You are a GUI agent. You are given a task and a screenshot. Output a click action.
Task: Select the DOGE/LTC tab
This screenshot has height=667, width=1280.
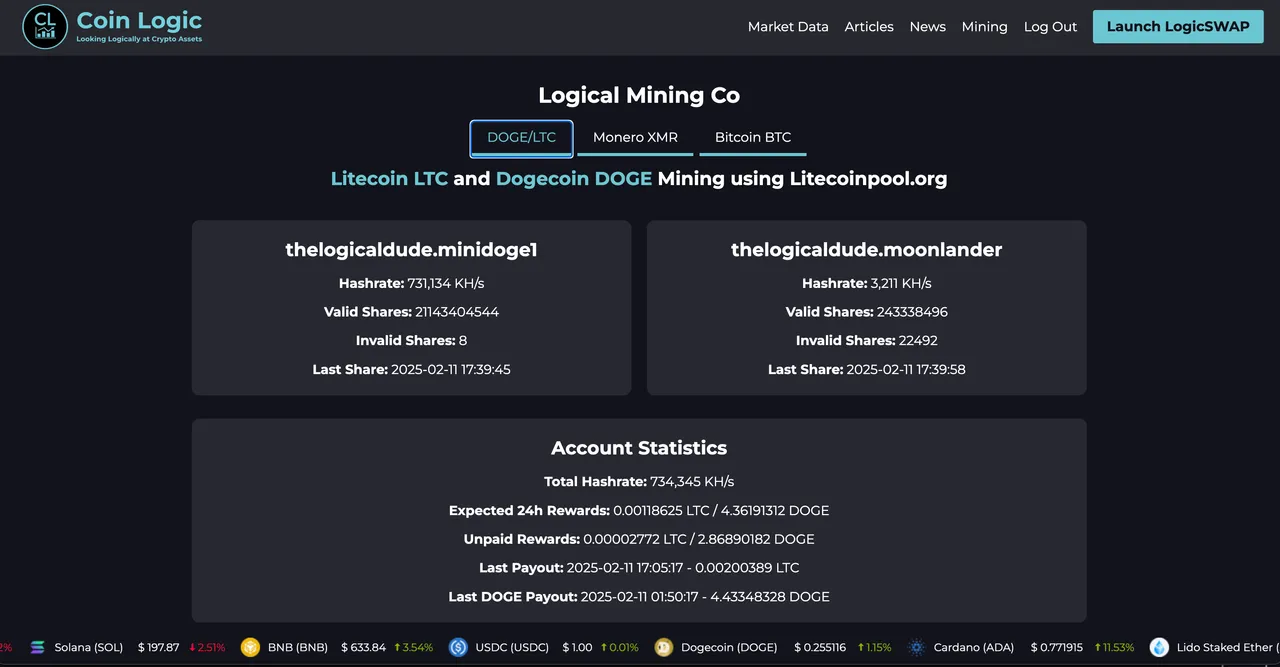[521, 138]
